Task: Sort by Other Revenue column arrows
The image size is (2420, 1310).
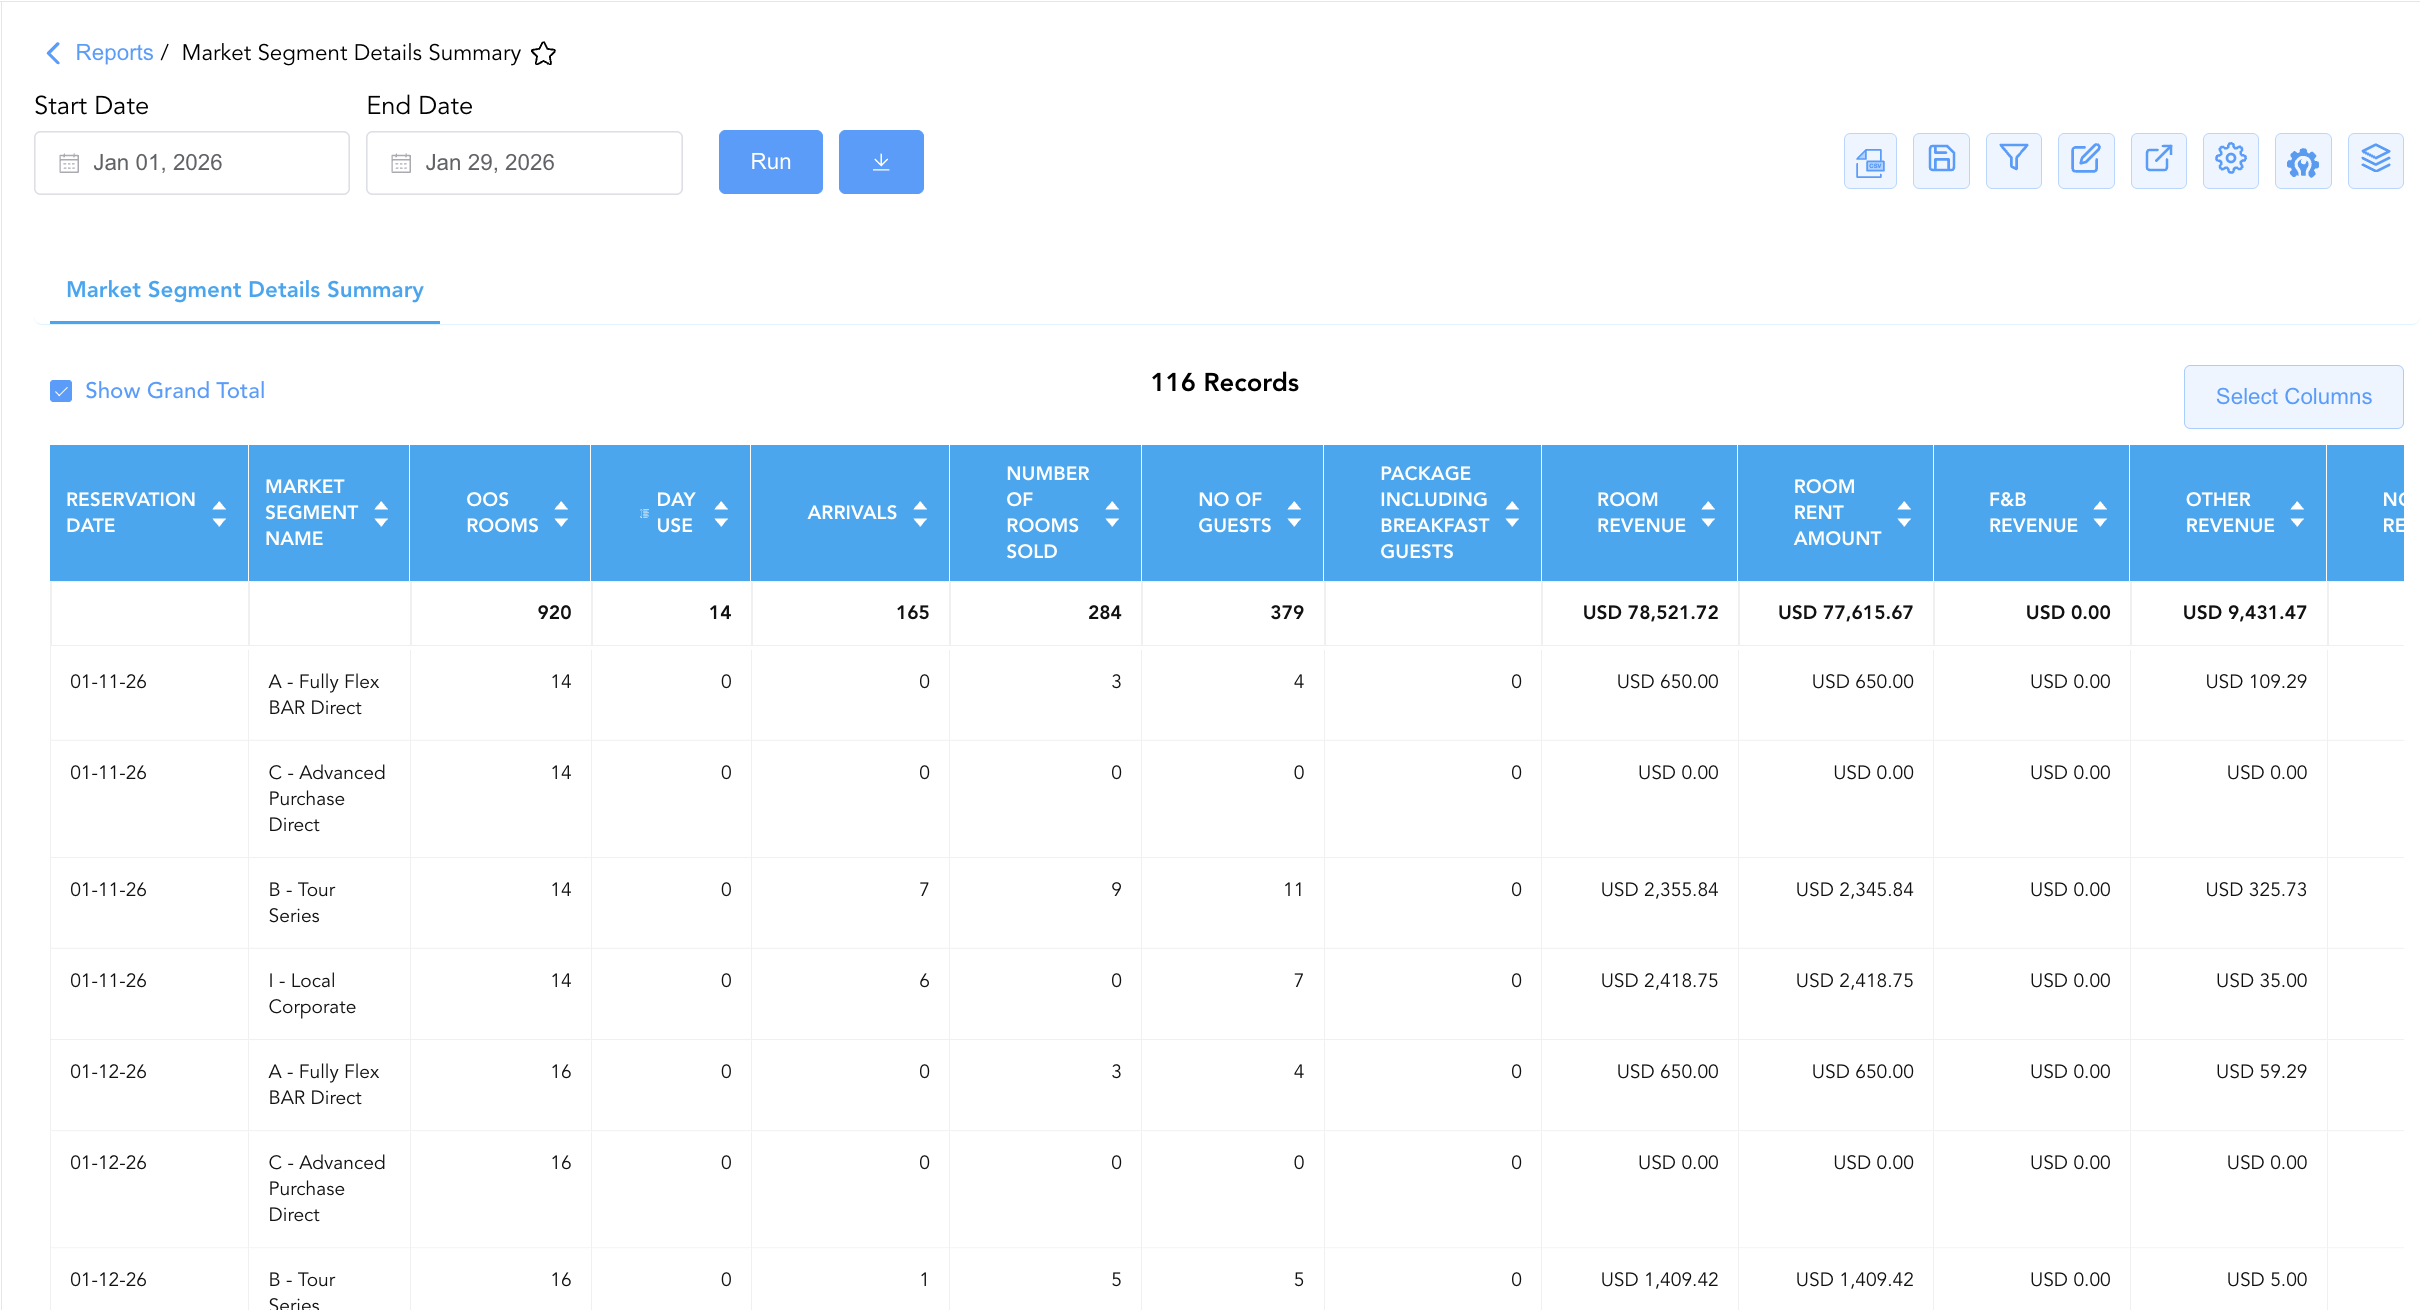Action: coord(2297,514)
